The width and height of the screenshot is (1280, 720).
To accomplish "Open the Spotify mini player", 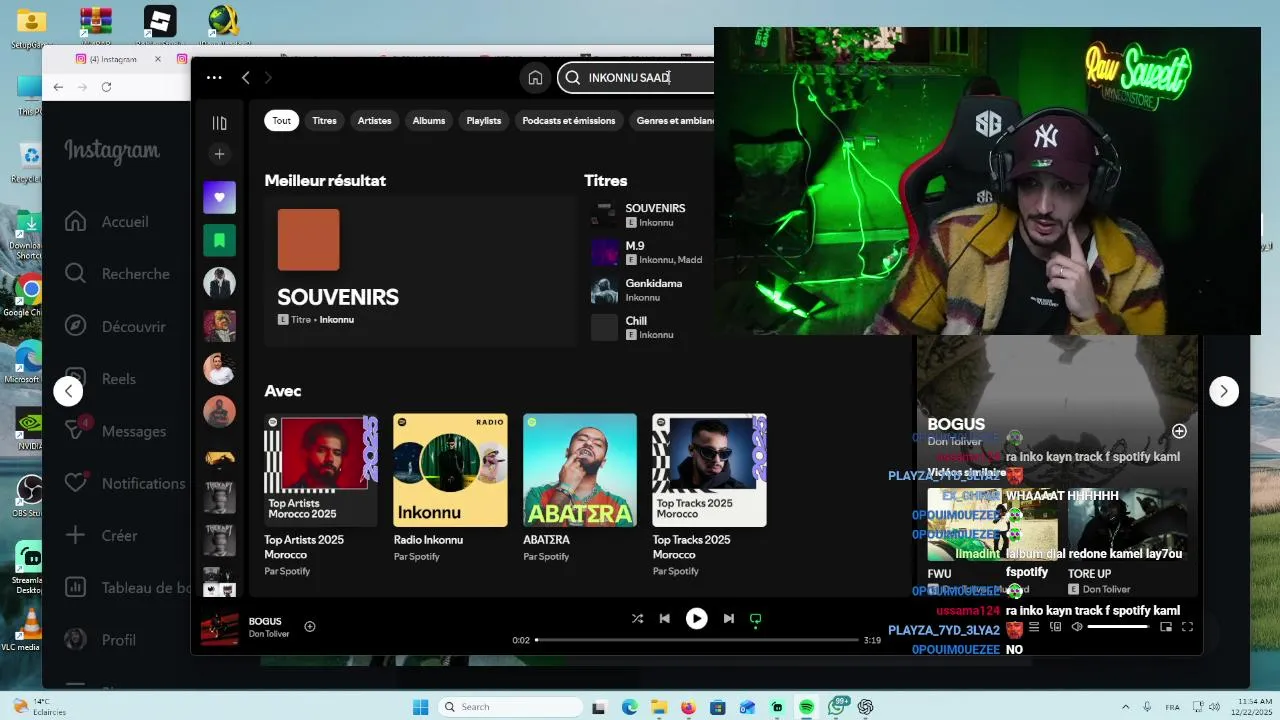I will pos(1166,627).
